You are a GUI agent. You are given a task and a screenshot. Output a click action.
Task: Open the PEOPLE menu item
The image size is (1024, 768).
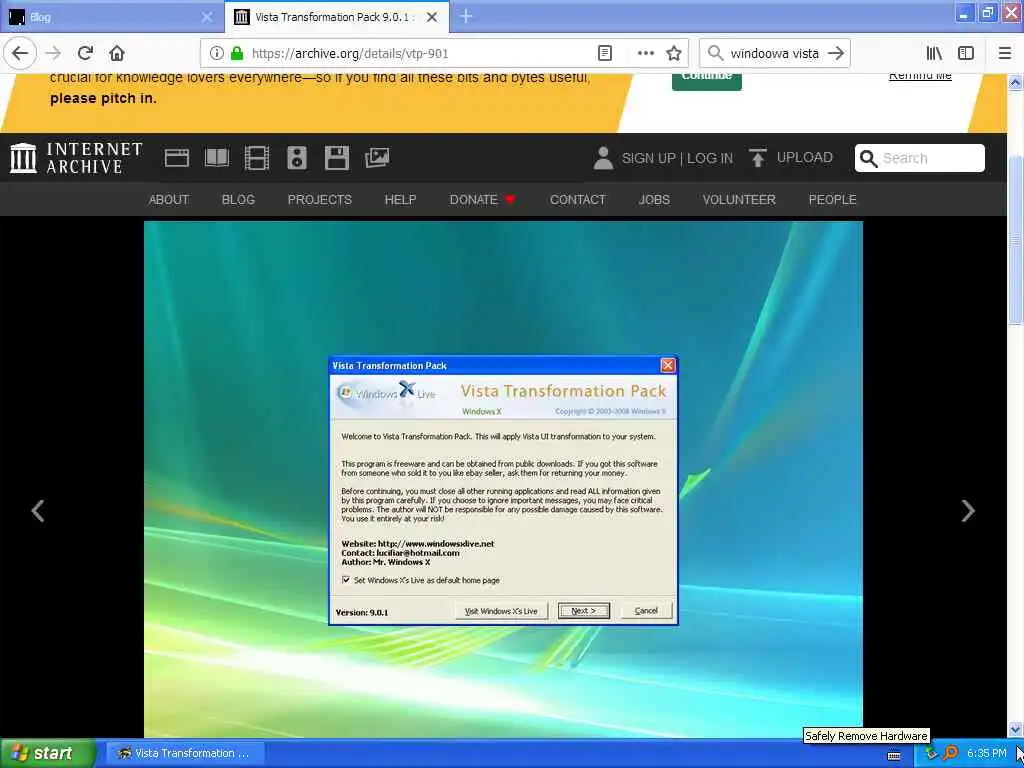pyautogui.click(x=832, y=200)
